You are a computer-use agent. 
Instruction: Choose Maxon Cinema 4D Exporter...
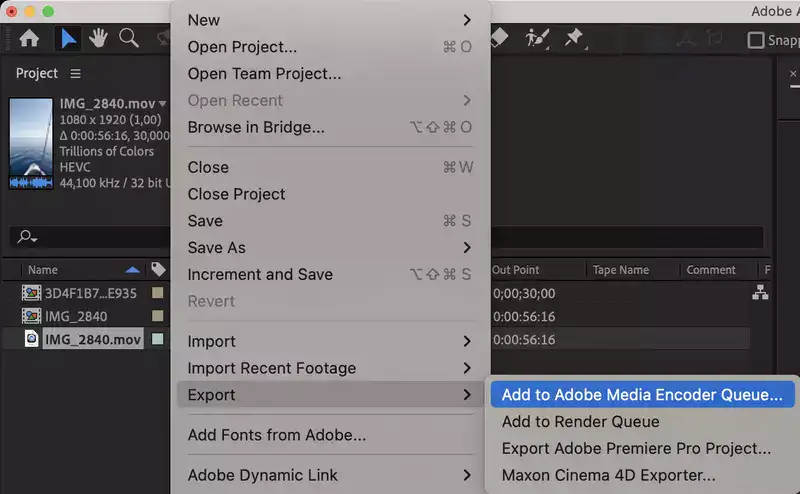pyautogui.click(x=642, y=476)
